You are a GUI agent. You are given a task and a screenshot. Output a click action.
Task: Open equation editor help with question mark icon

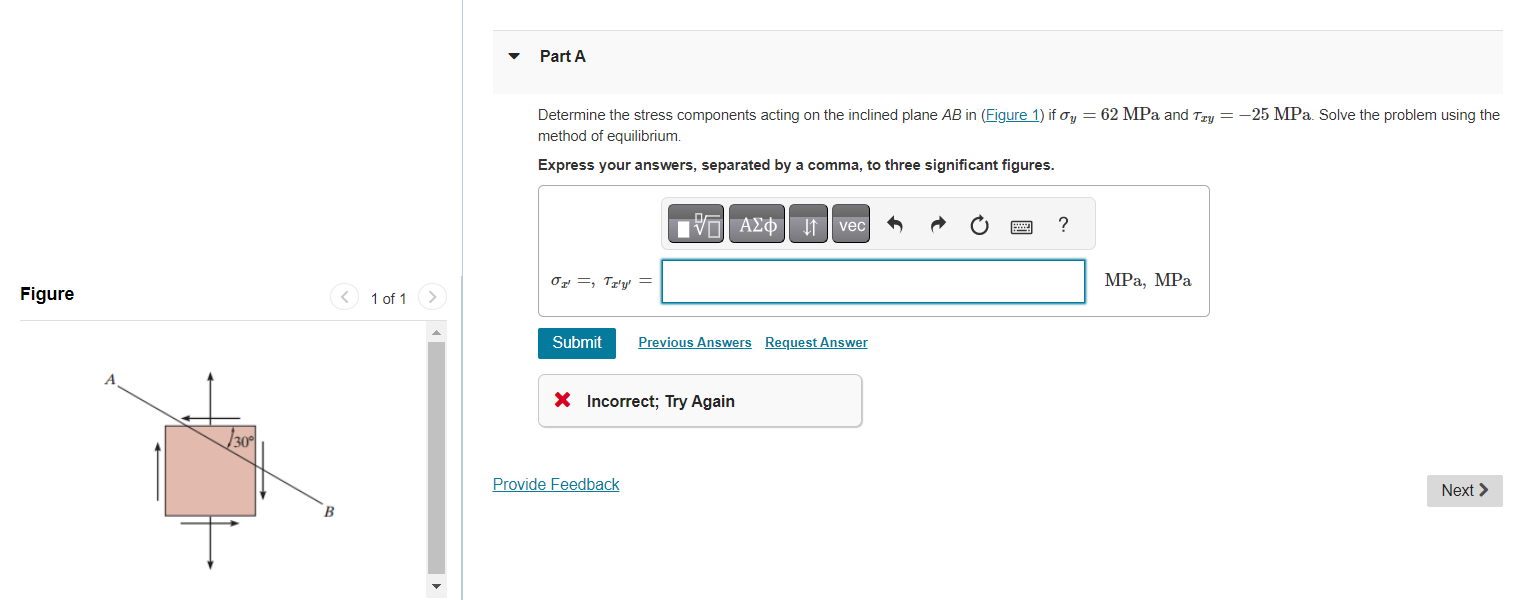[x=1063, y=224]
